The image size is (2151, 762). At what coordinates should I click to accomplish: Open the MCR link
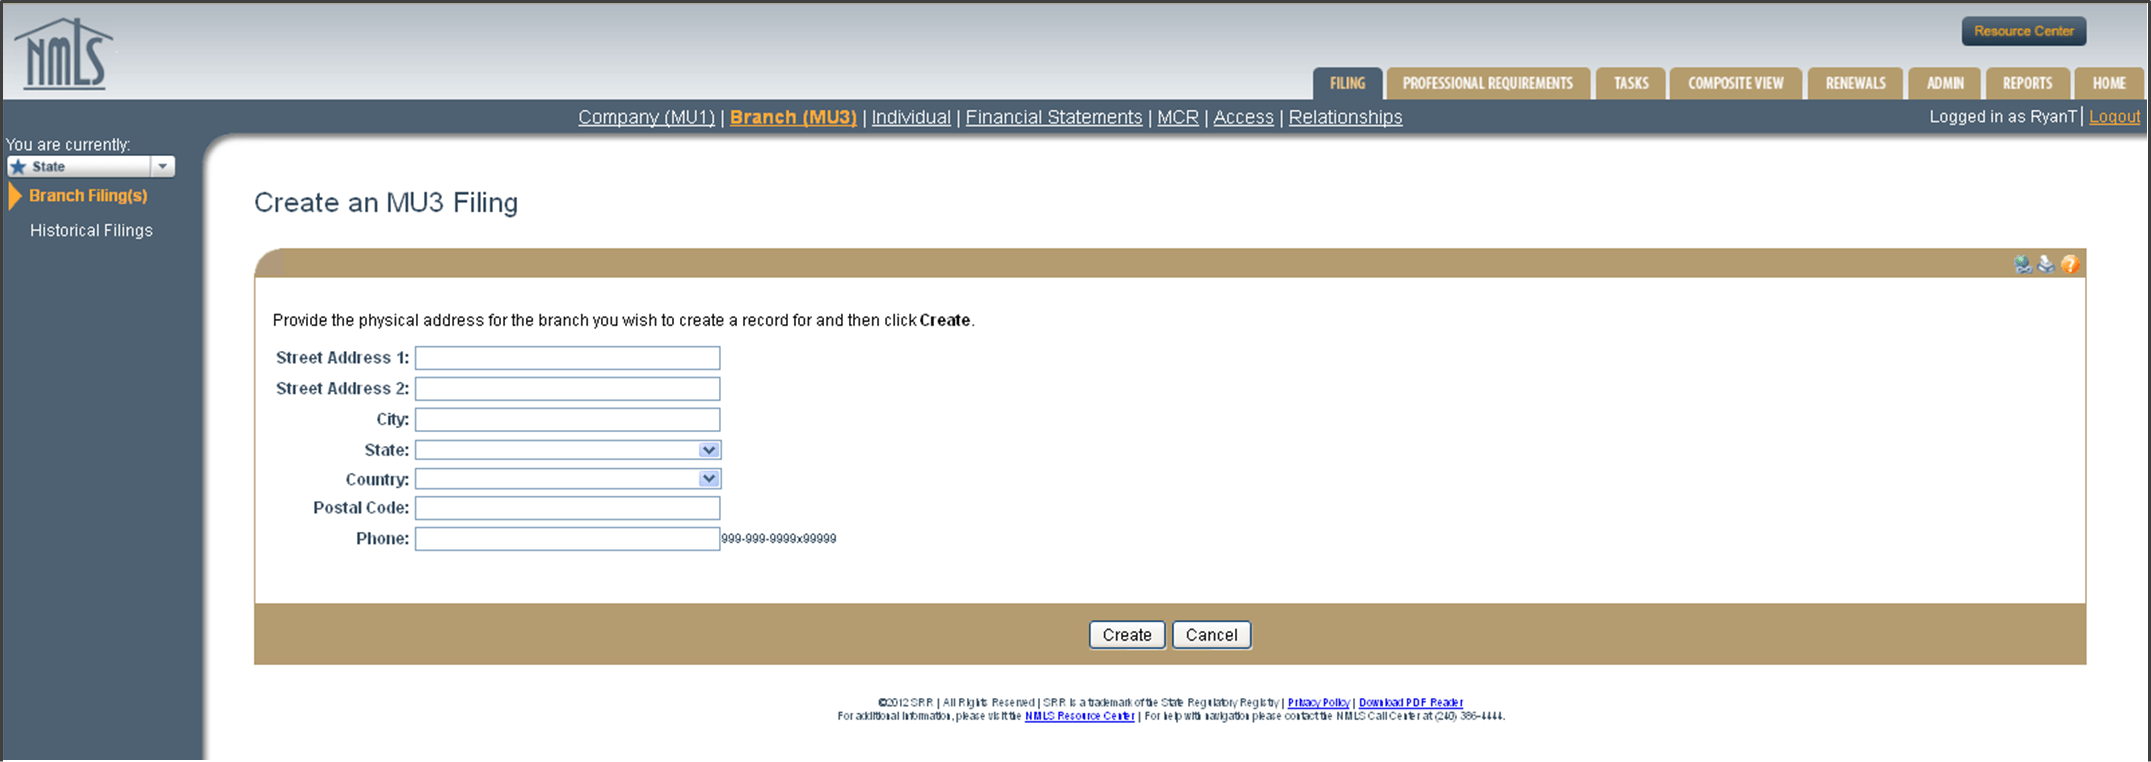[1177, 117]
